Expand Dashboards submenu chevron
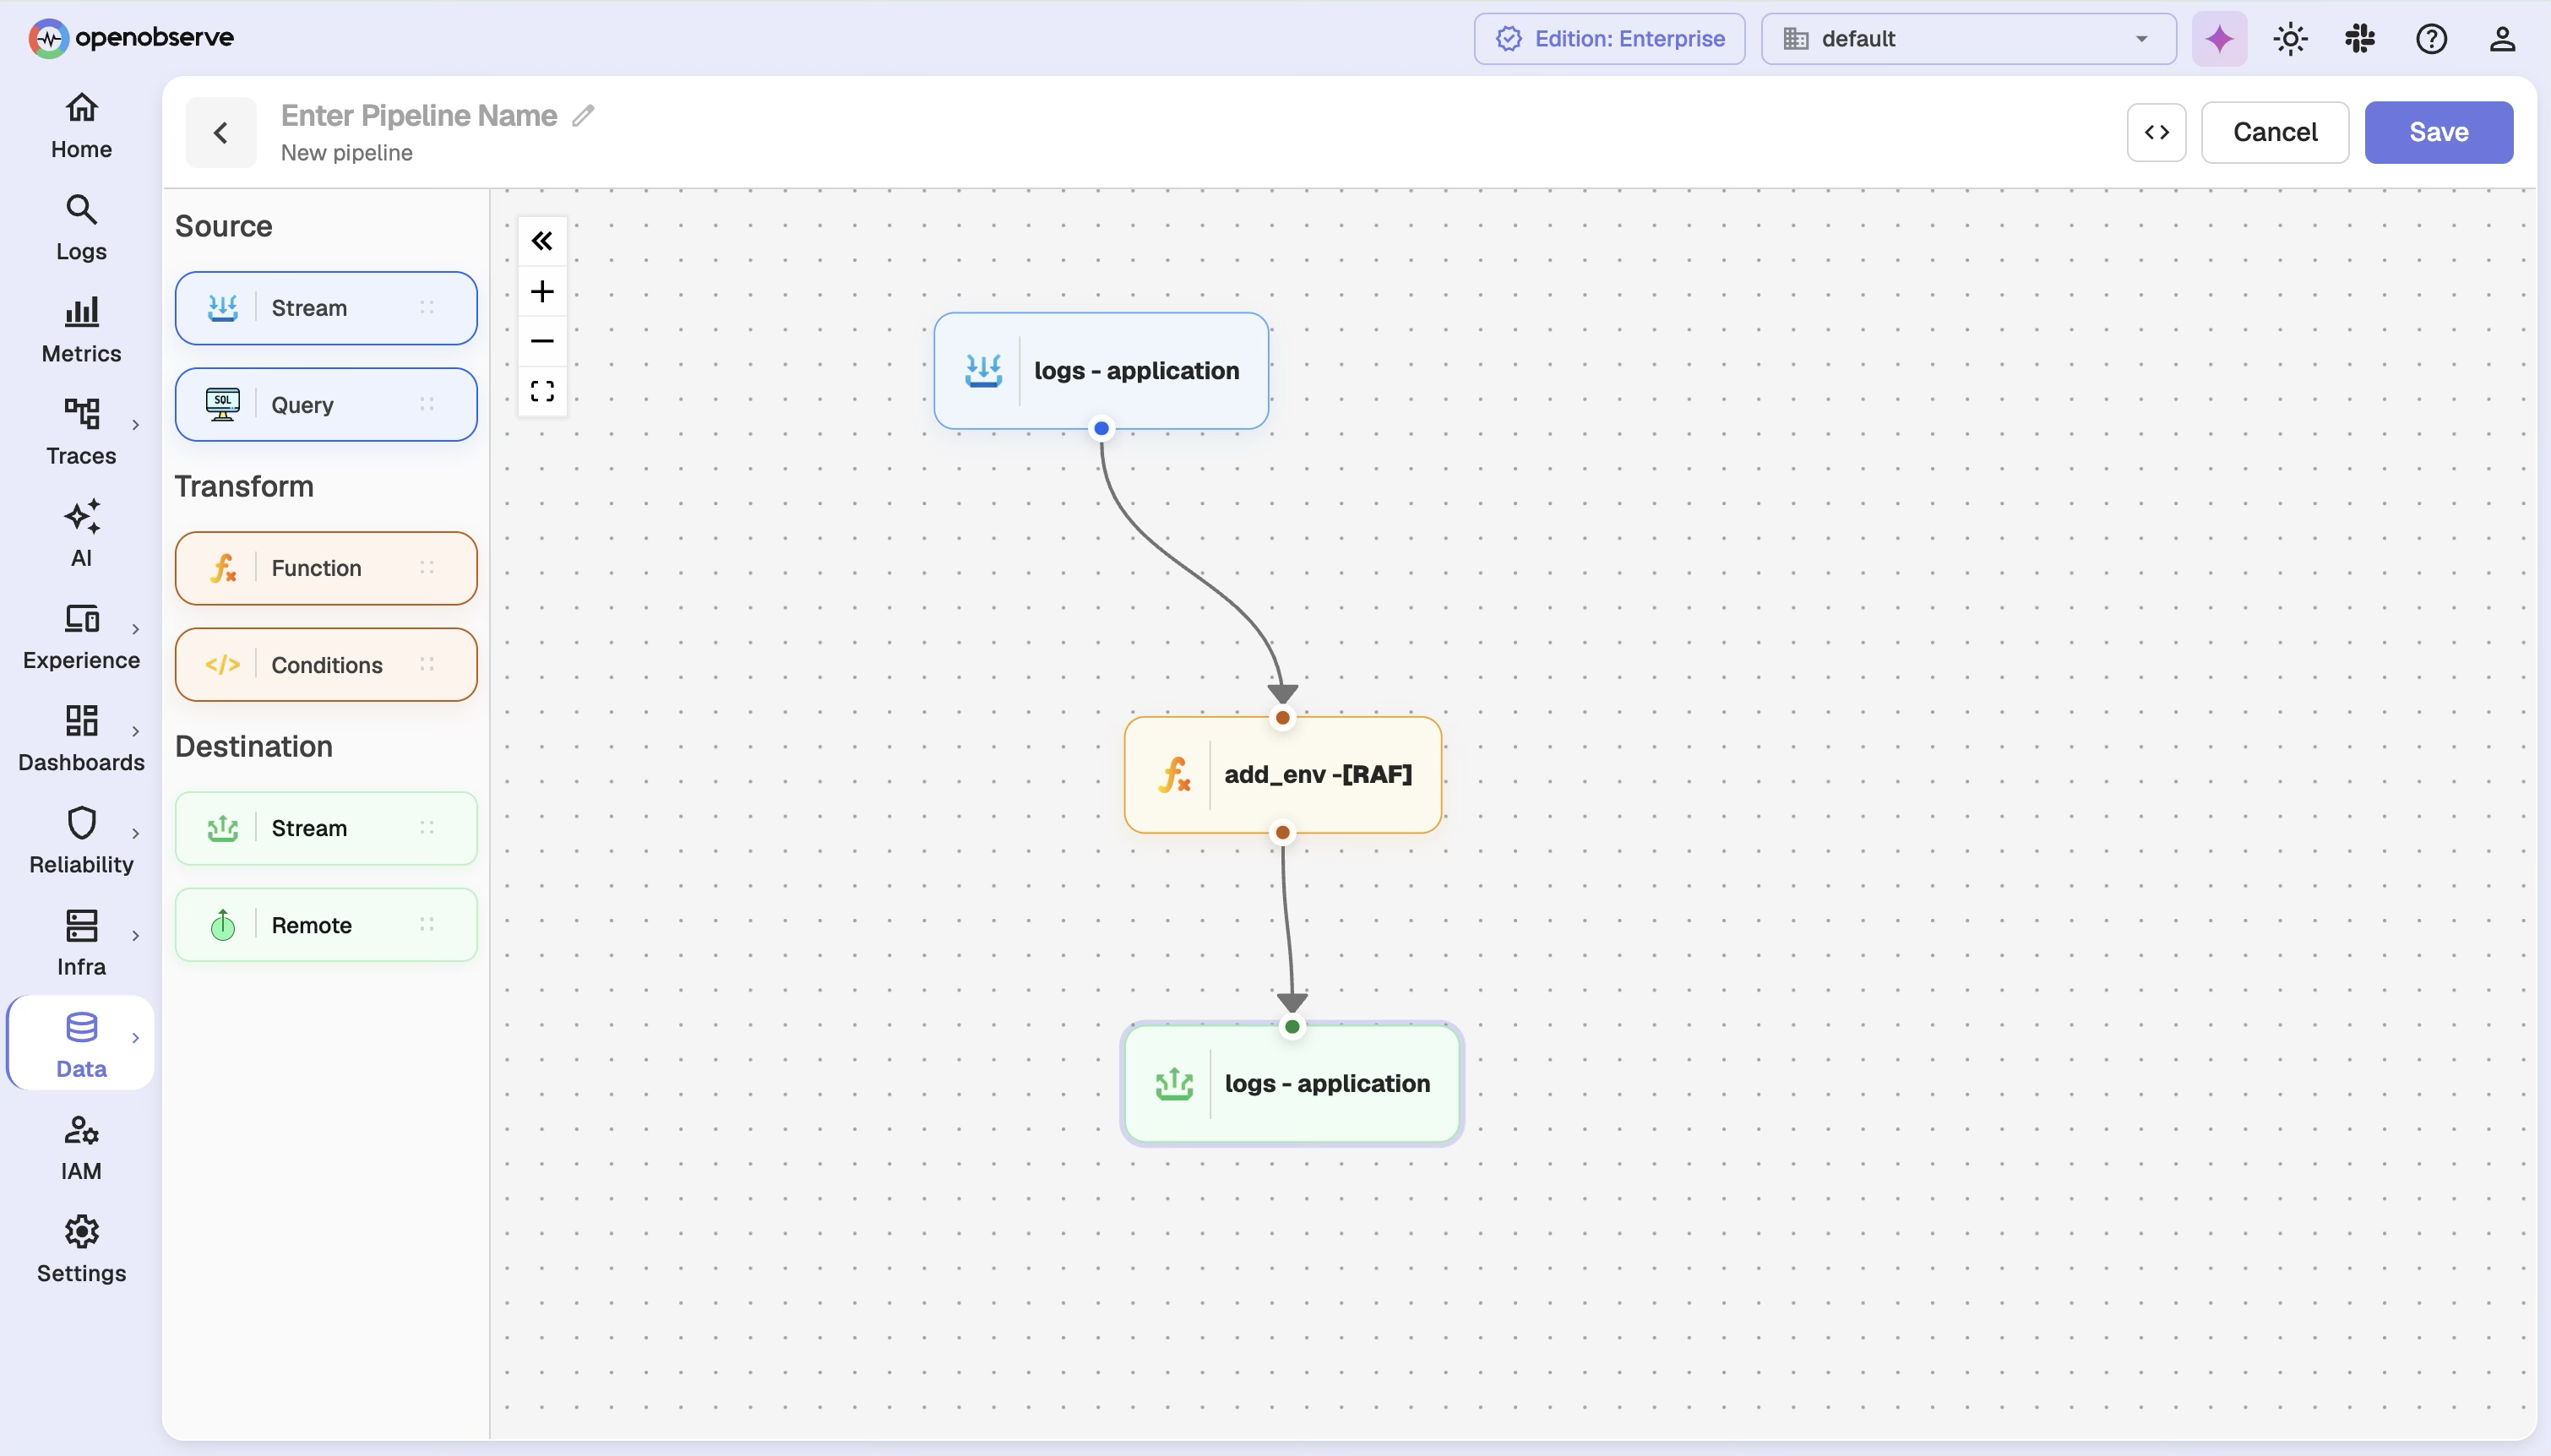The height and width of the screenshot is (1456, 2551). (x=136, y=731)
